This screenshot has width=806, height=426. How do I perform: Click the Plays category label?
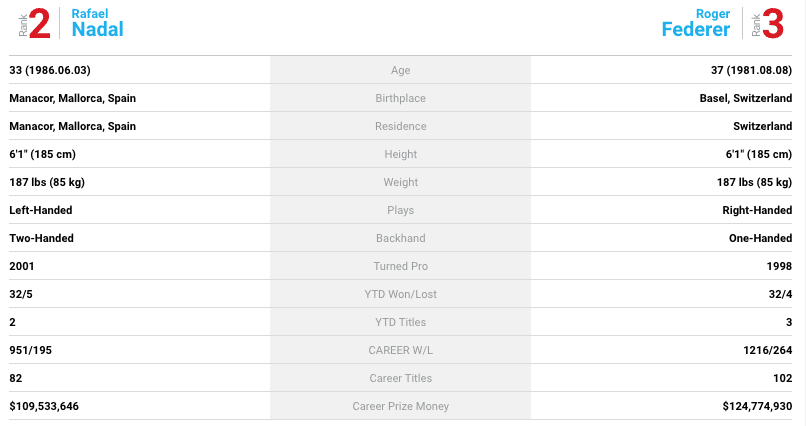click(x=400, y=210)
